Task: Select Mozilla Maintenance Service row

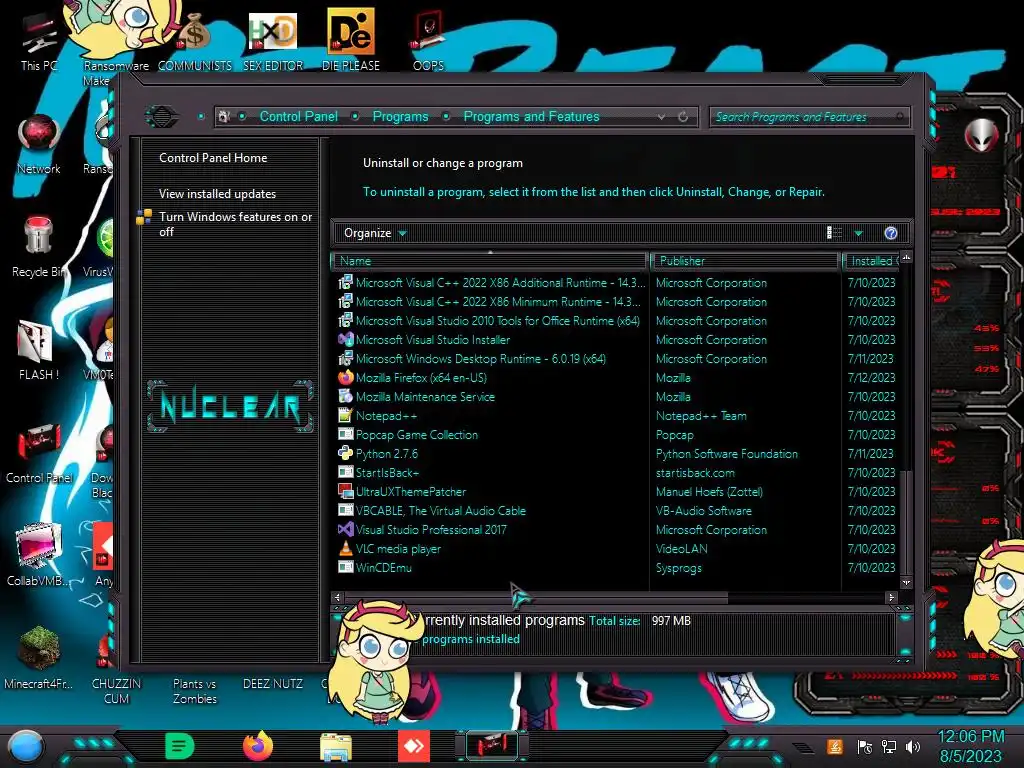Action: coord(616,397)
